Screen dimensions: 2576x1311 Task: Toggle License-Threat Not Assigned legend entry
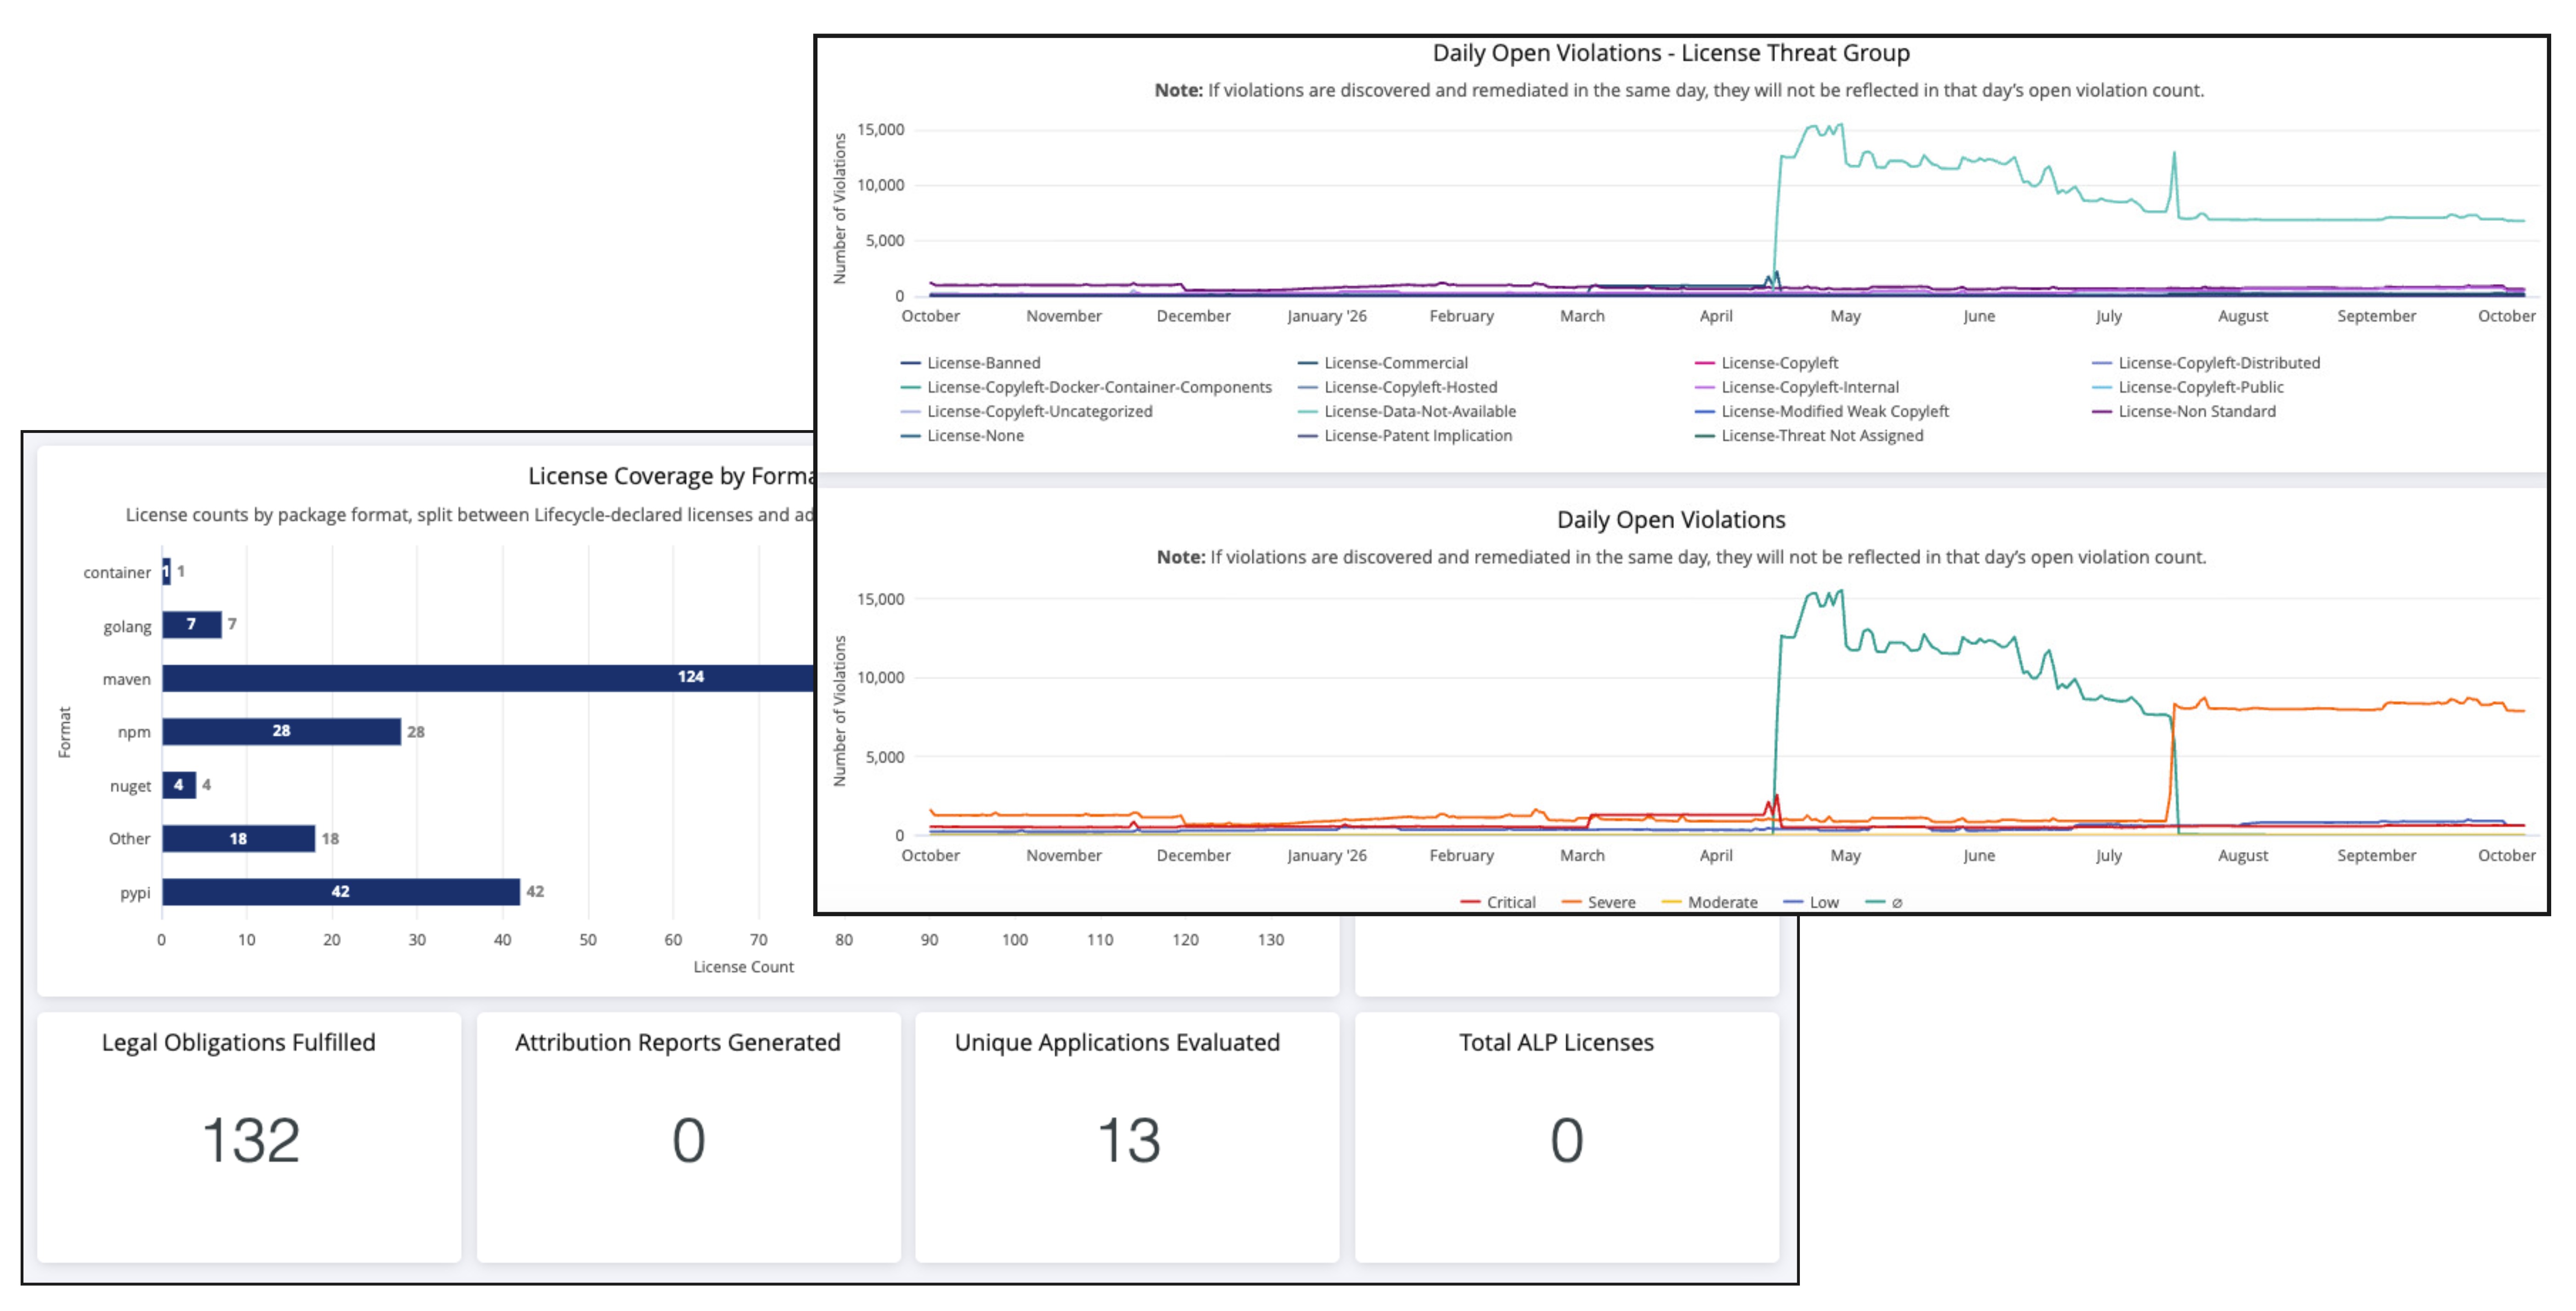click(1809, 435)
